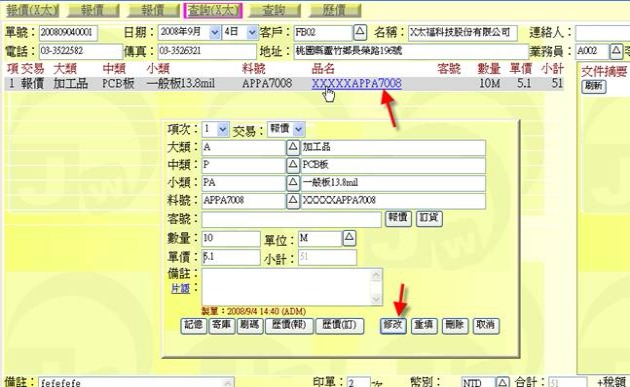Open the lookup triangle next to 小類 code
This screenshot has height=387, width=630.
(x=293, y=183)
